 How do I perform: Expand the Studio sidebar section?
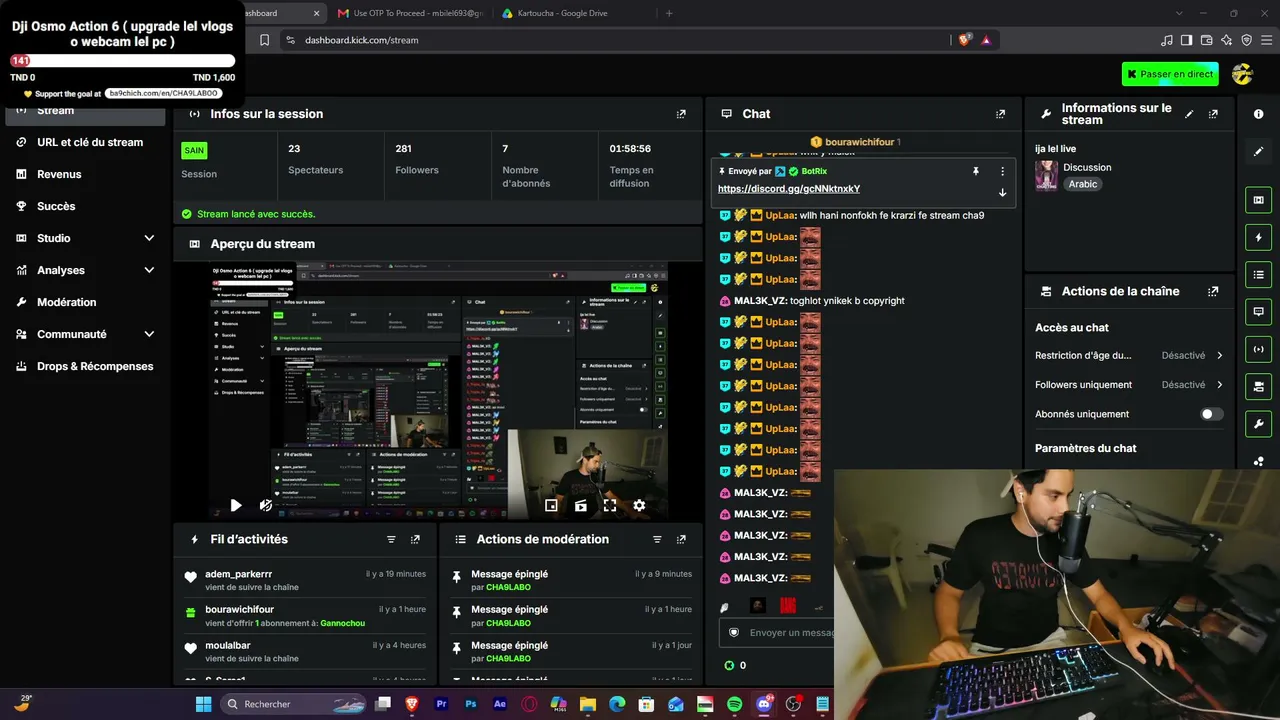click(x=149, y=238)
